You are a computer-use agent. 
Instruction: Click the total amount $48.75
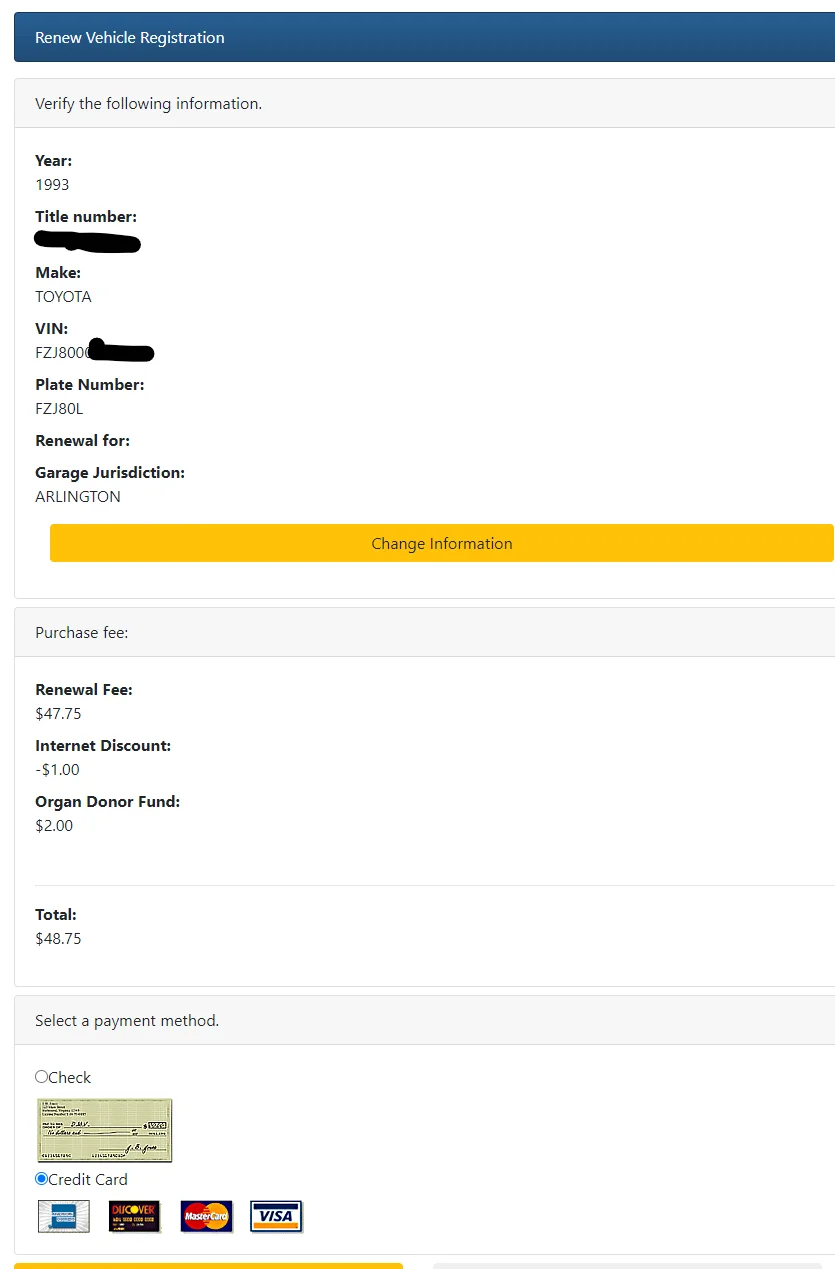(x=58, y=938)
